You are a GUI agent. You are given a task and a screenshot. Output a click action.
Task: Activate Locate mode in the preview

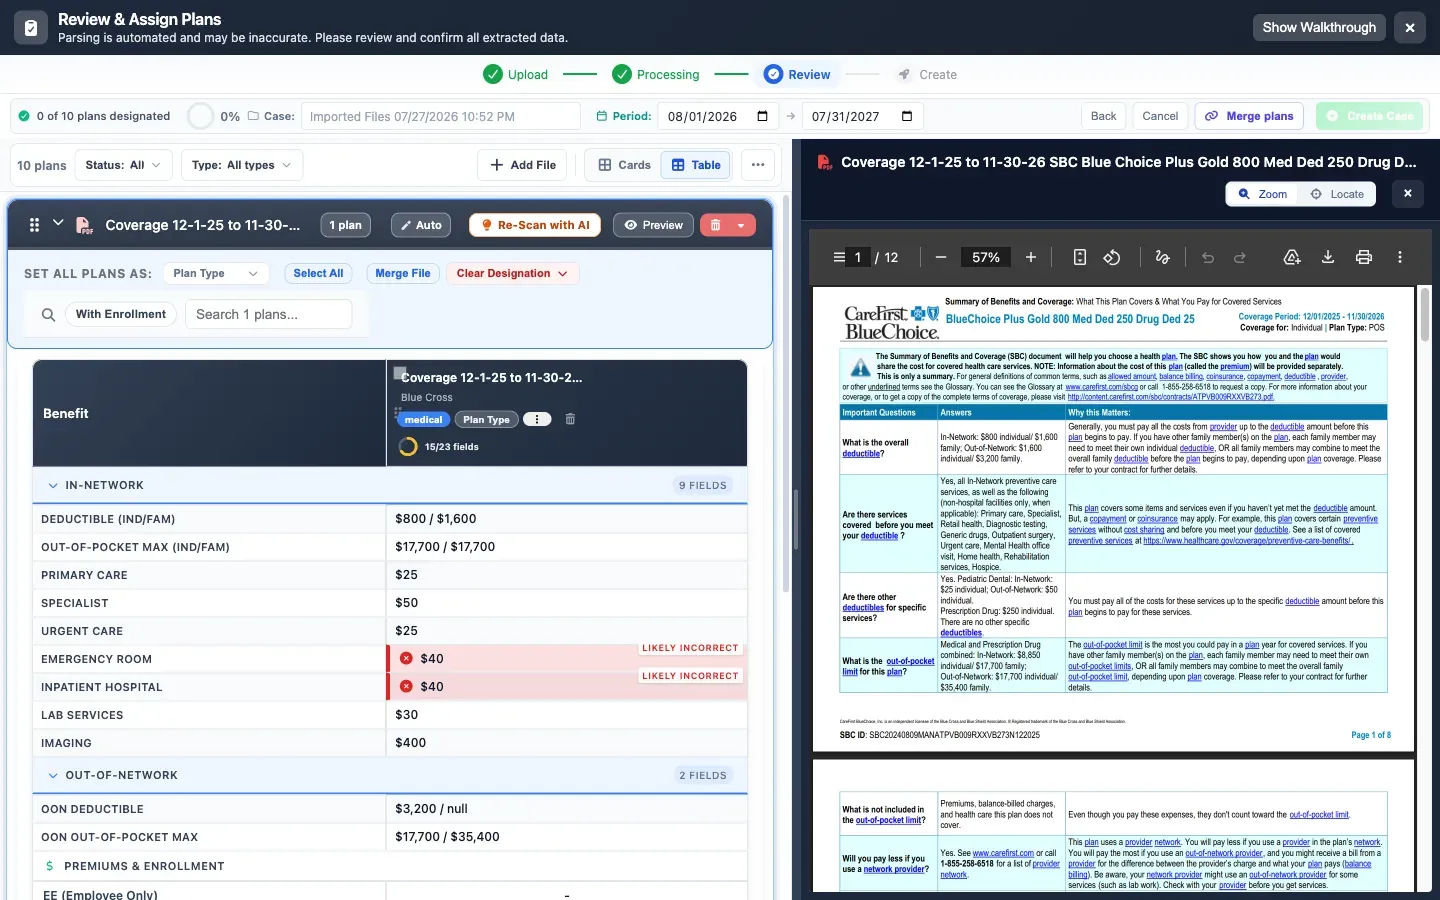click(1337, 194)
